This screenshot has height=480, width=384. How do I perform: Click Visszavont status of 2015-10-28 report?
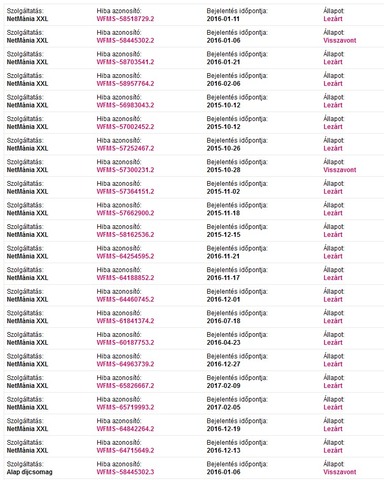pos(340,170)
